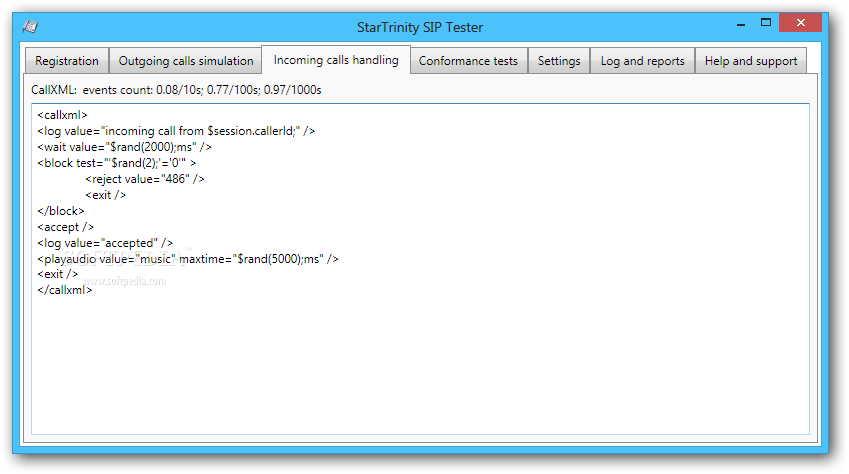The height and width of the screenshot is (474, 849).
Task: Maximize the SIP Tester window
Action: (766, 23)
